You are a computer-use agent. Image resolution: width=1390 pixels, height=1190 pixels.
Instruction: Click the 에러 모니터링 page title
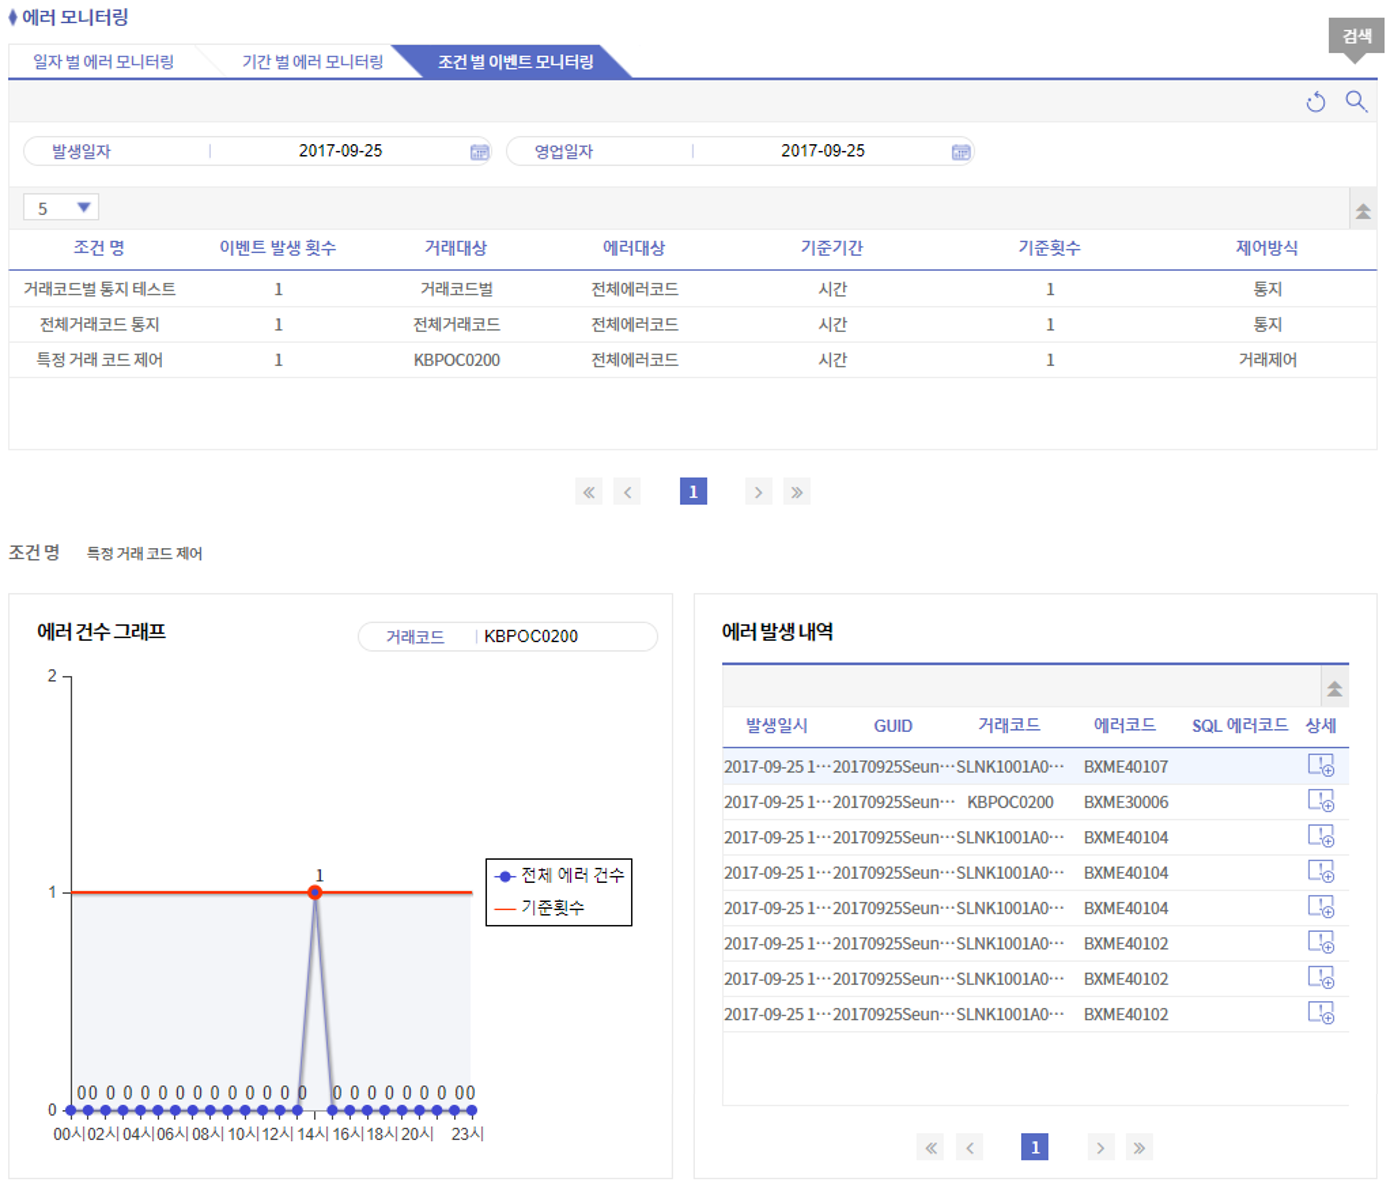coord(75,17)
